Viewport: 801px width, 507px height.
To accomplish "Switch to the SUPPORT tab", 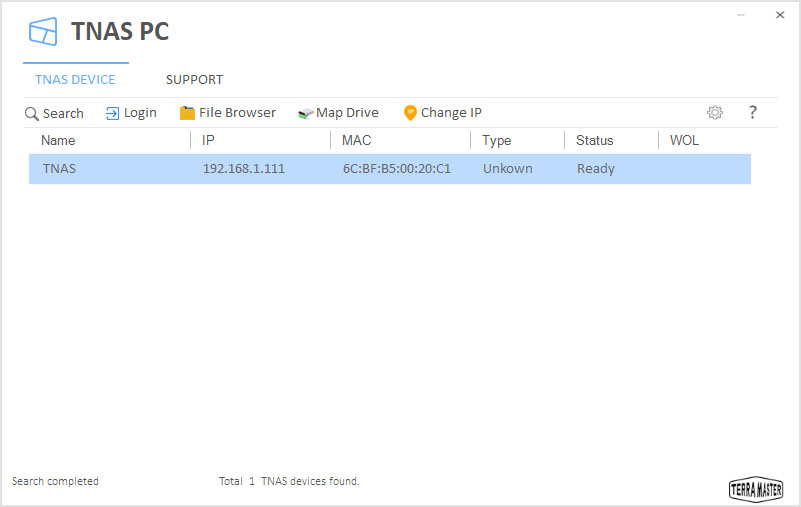I will 194,80.
